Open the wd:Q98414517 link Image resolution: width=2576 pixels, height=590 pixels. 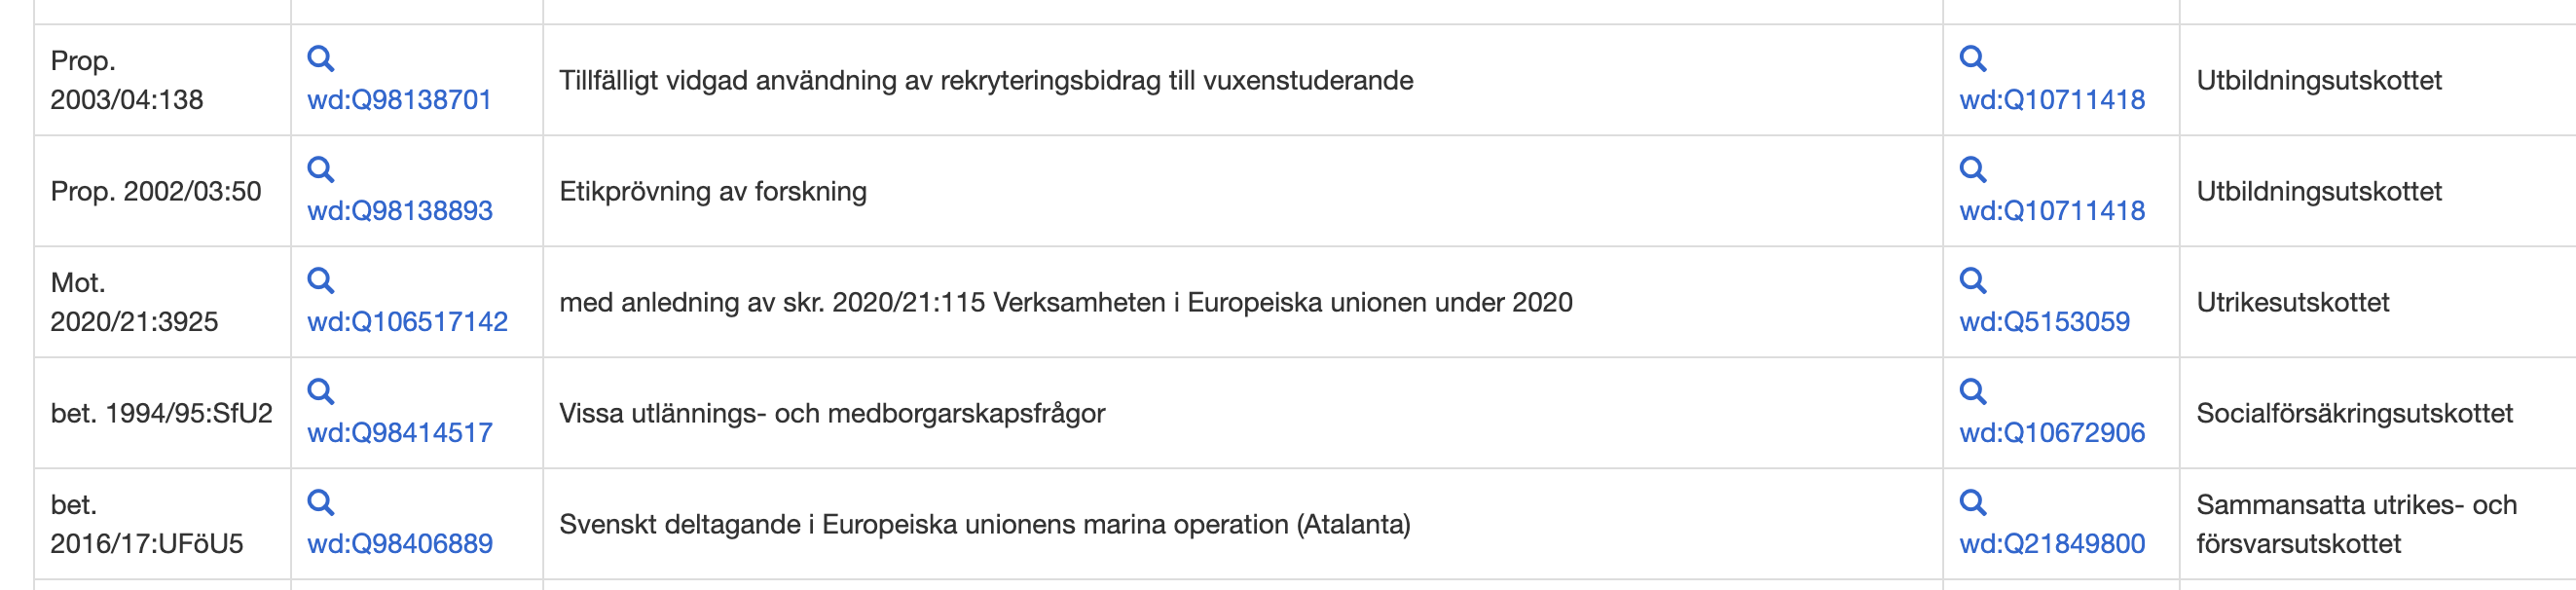[x=399, y=433]
